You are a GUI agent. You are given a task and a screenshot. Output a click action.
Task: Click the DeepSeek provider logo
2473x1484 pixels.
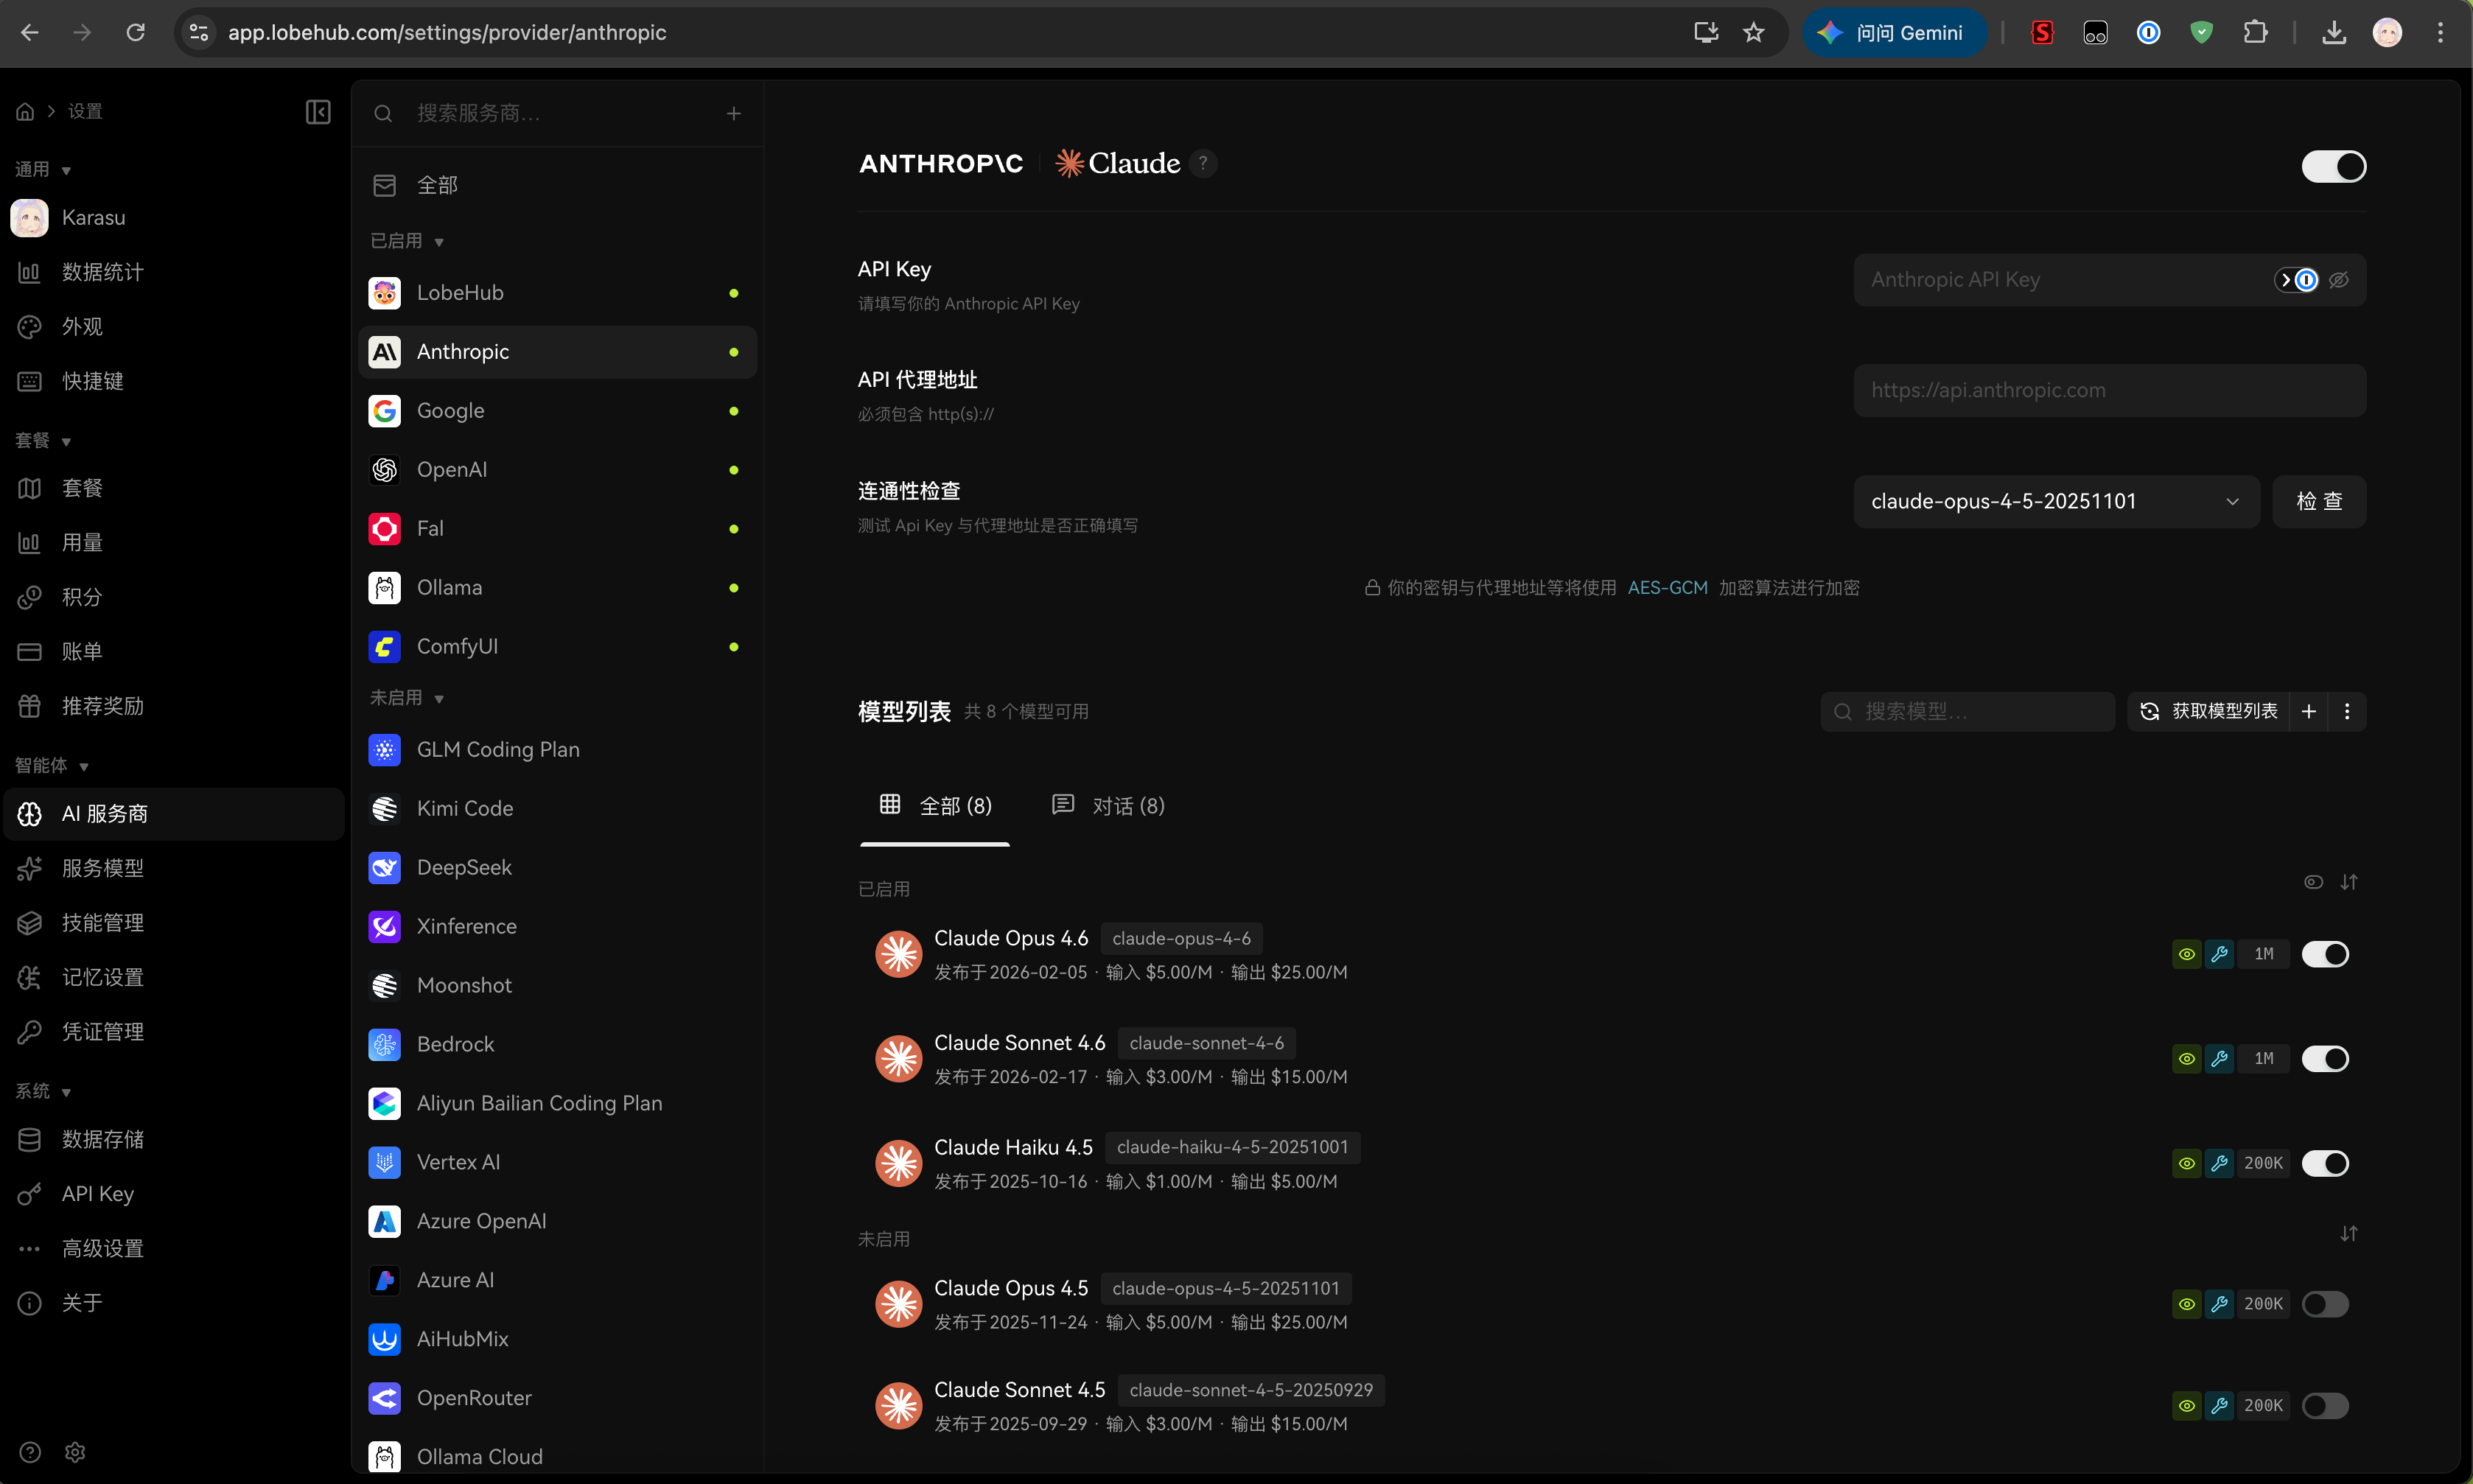click(x=385, y=868)
